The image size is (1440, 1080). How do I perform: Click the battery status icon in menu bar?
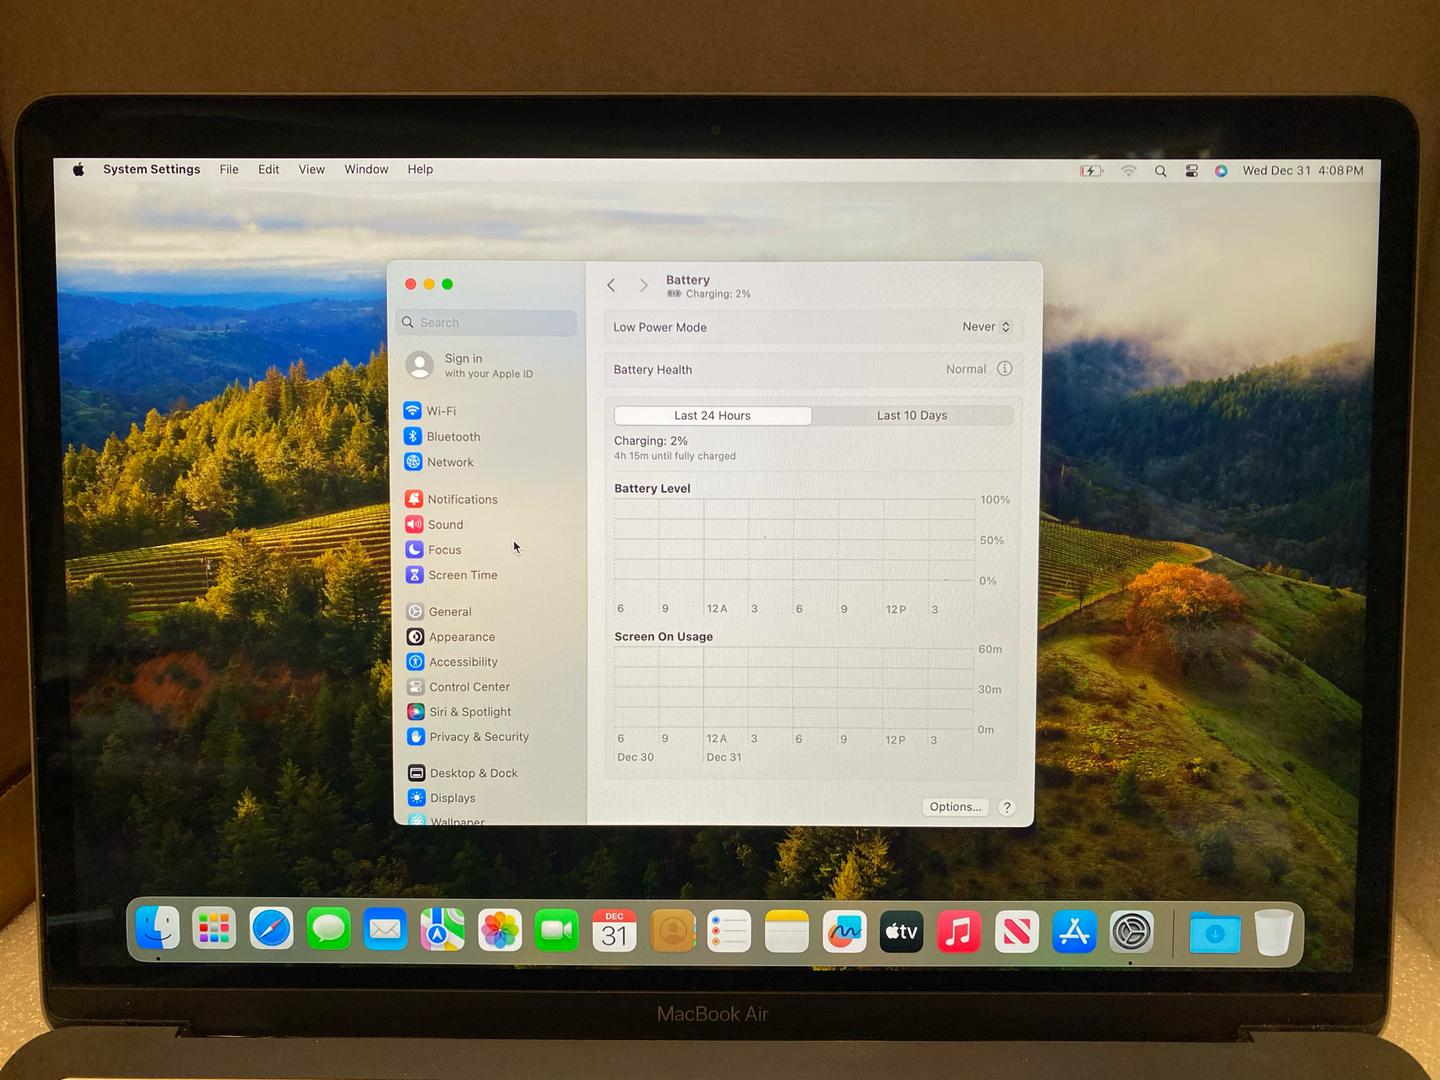(x=1091, y=171)
